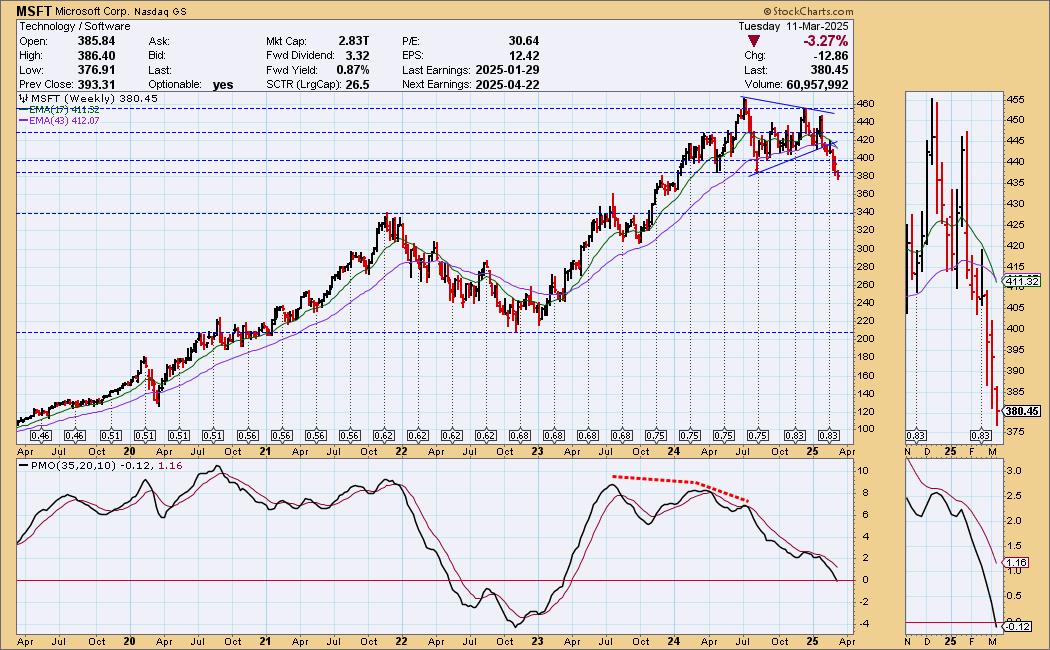This screenshot has height=650, width=1050.
Task: Click the Last Earnings date 2025-01-29
Action: click(507, 70)
